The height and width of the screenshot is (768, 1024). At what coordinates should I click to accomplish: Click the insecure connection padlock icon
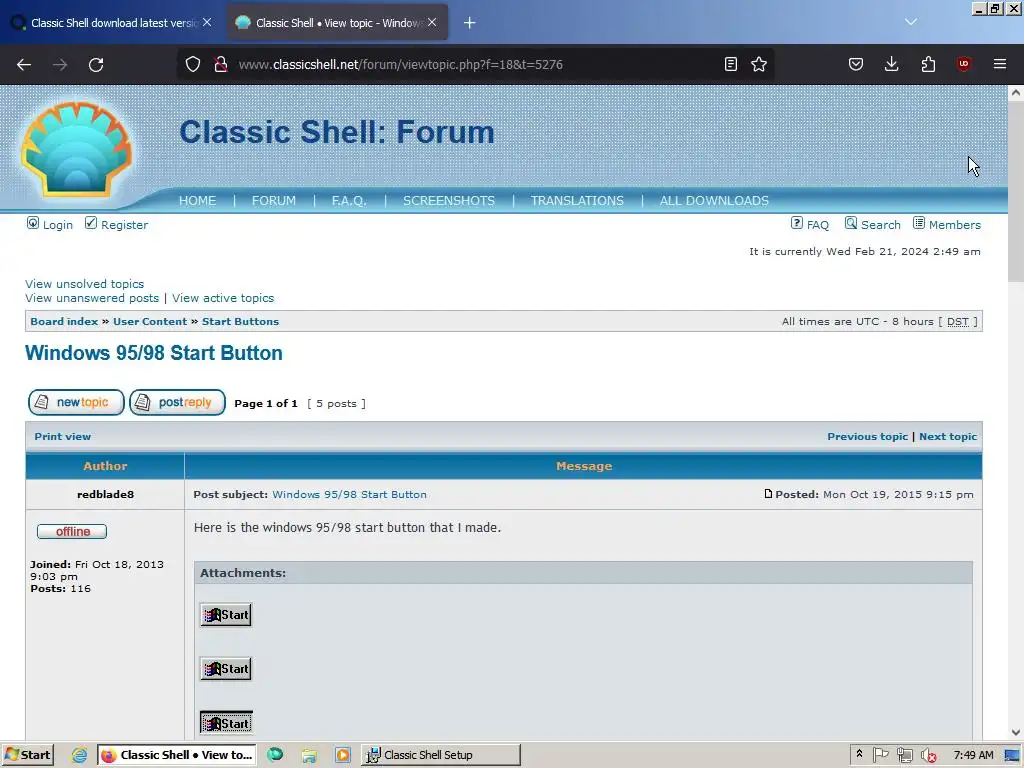[x=221, y=64]
